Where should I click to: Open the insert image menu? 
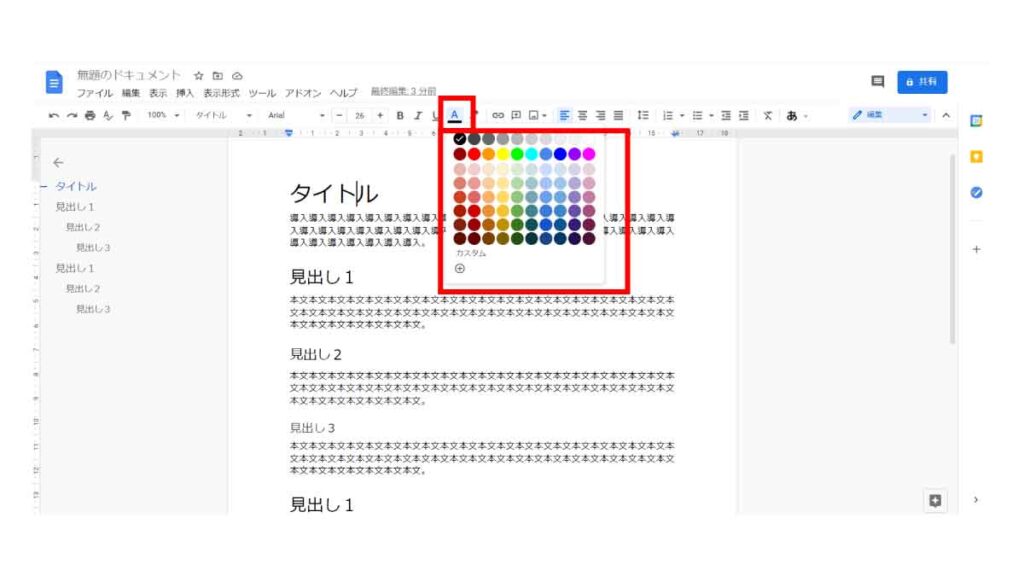tap(537, 116)
